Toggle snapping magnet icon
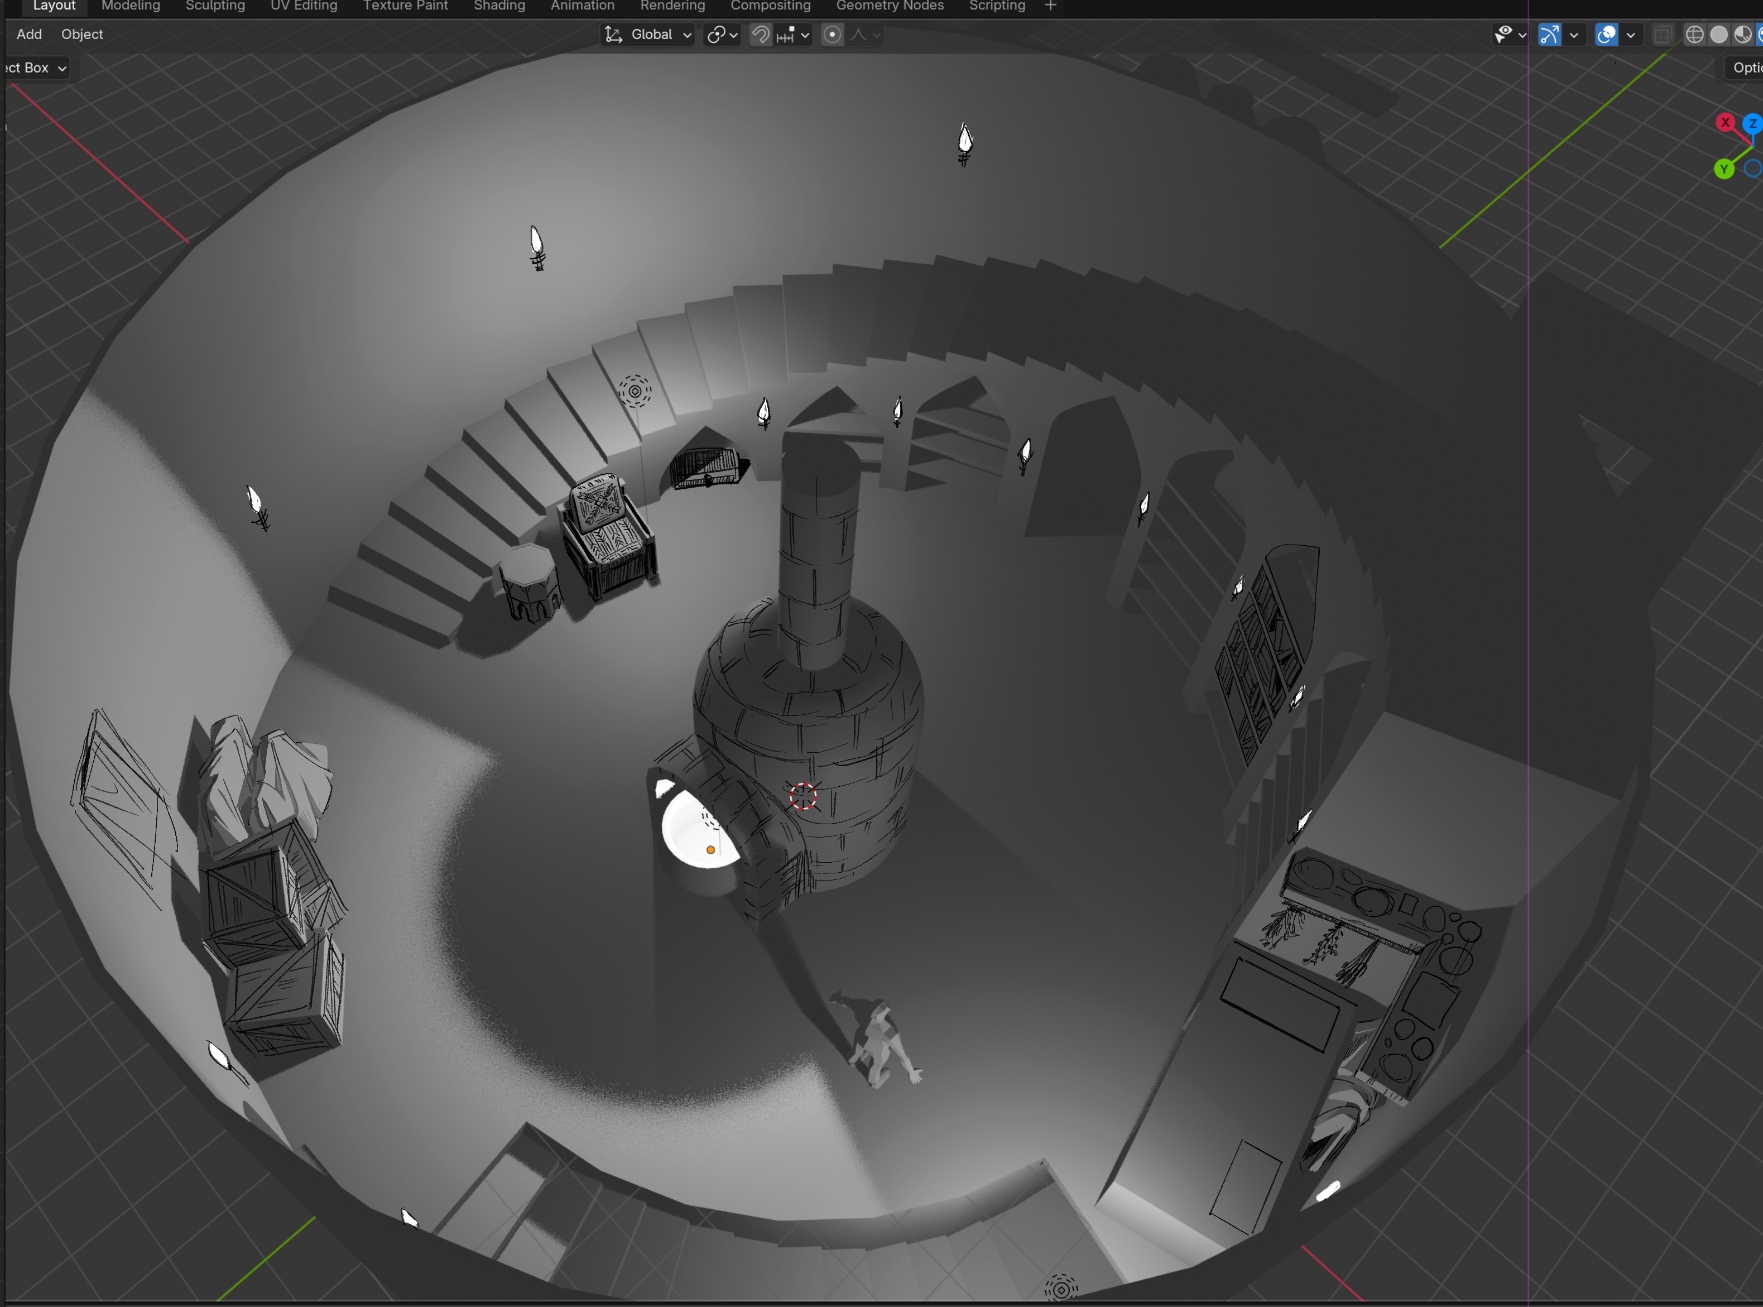This screenshot has height=1307, width=1763. click(761, 35)
